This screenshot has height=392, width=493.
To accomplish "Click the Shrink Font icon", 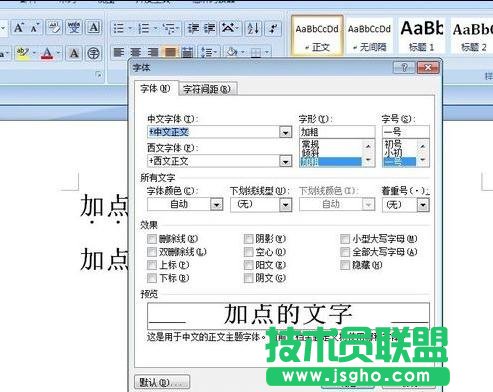I will (x=35, y=28).
